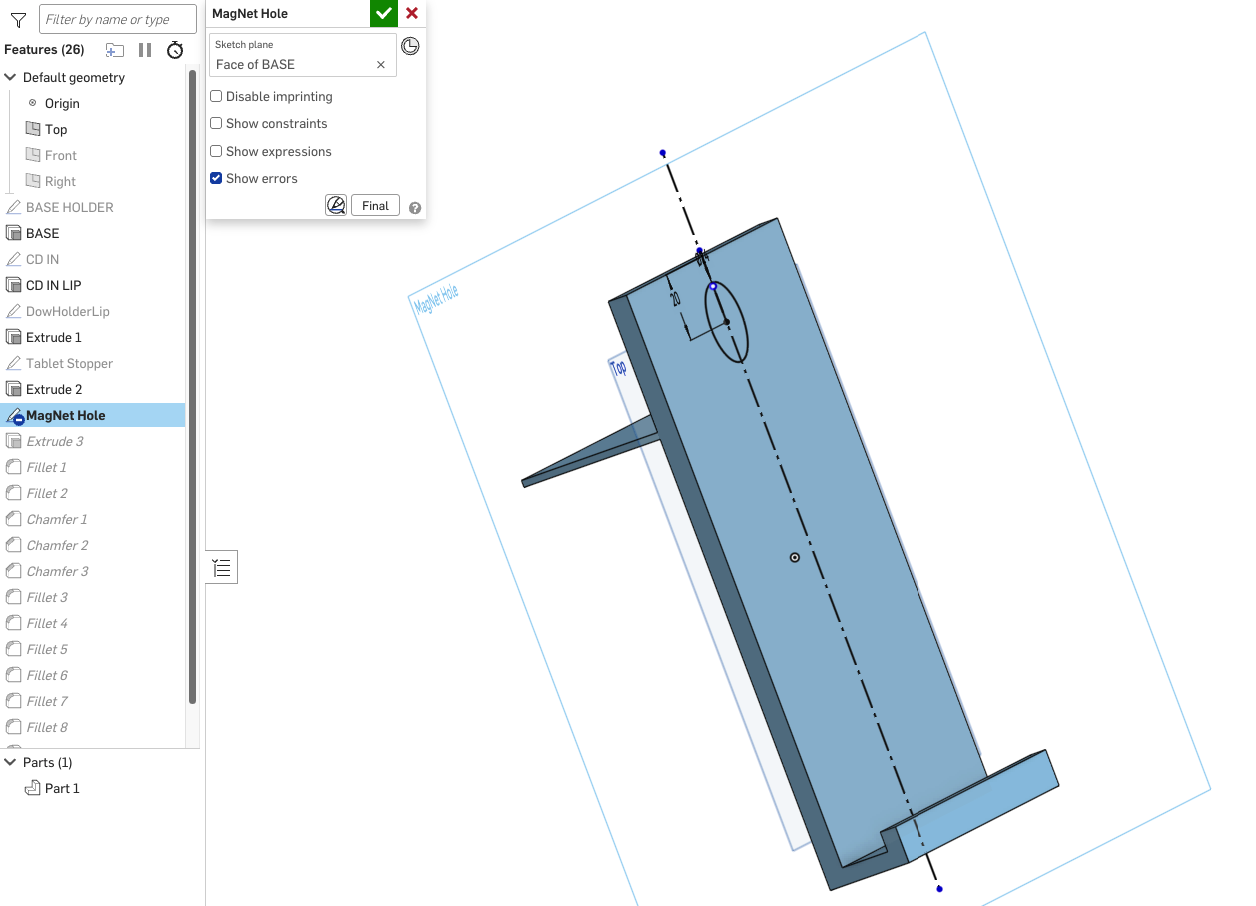Clear the Face of BASE selection

pos(380,65)
